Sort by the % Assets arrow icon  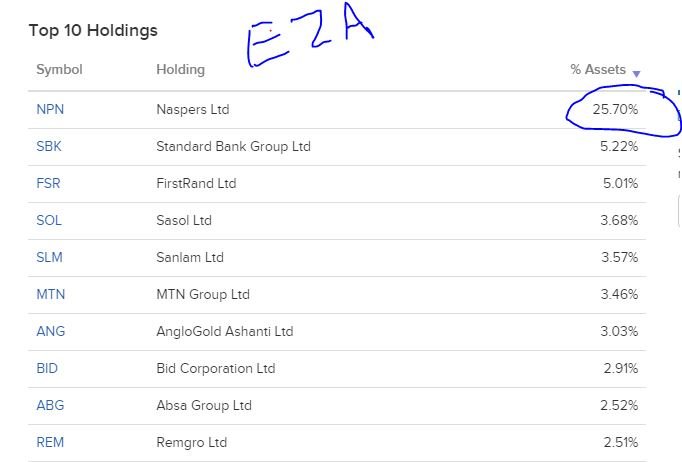tap(636, 74)
